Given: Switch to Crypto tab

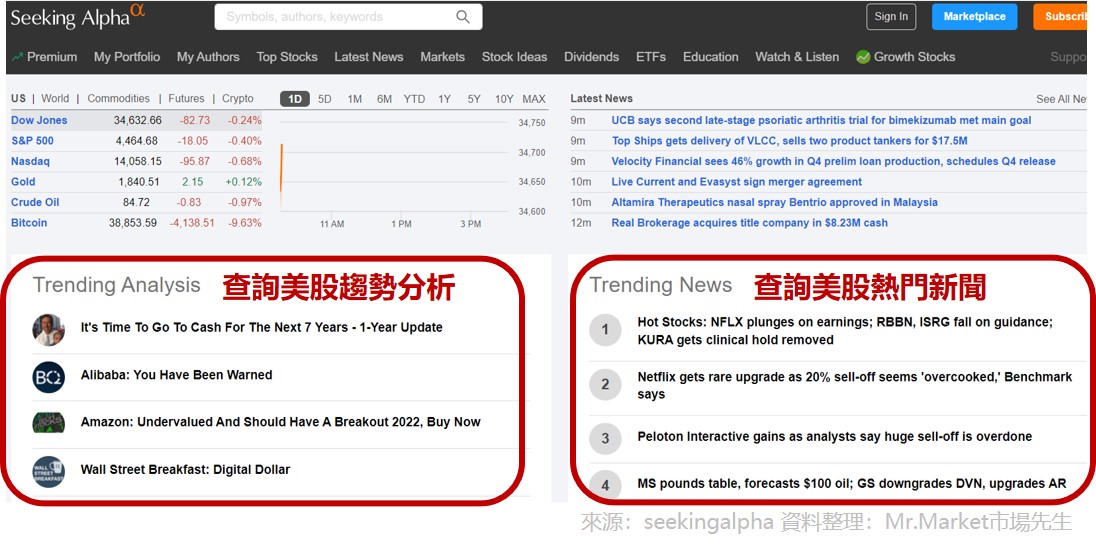Looking at the screenshot, I should 238,99.
